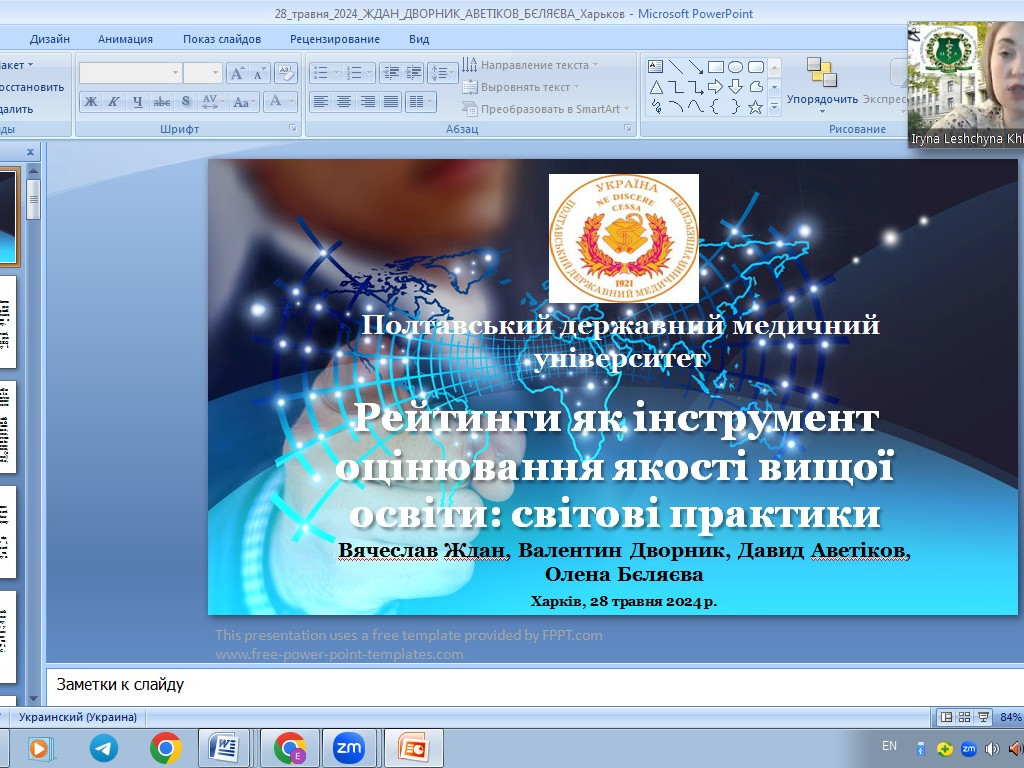
Task: Open the font name dropdown
Action: (176, 73)
